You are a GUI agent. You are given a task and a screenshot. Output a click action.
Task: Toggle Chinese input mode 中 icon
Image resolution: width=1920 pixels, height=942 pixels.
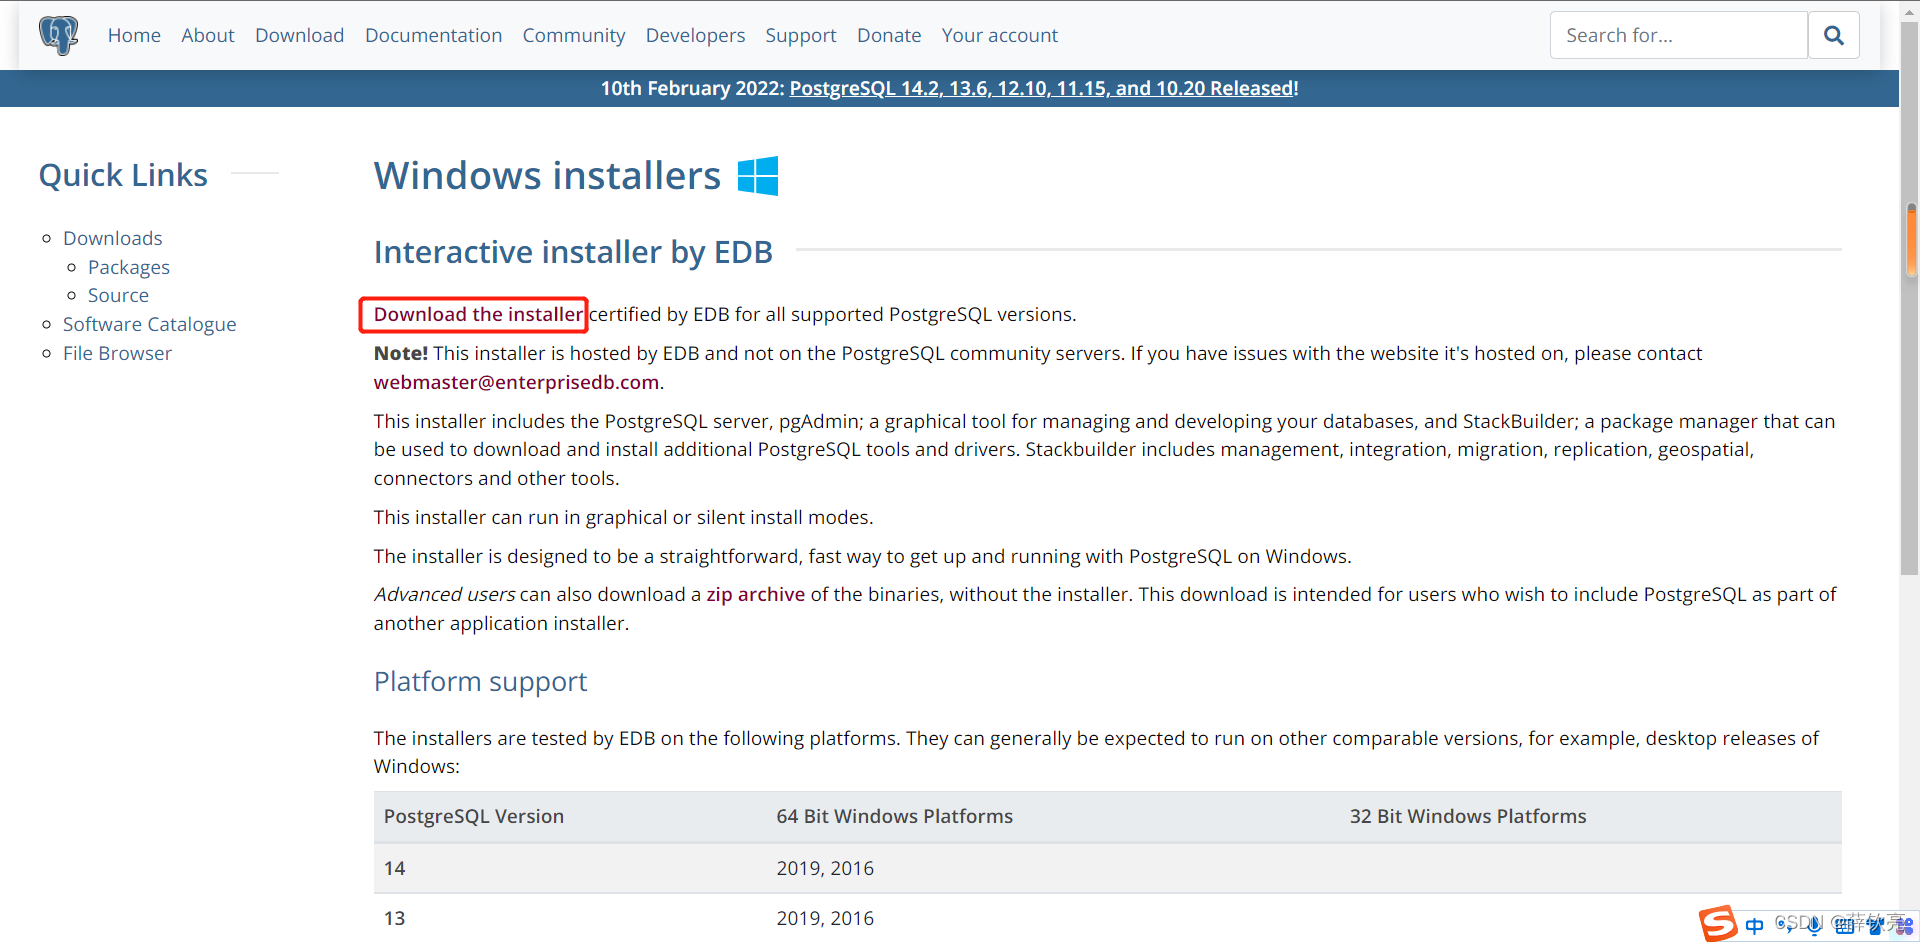1754,926
